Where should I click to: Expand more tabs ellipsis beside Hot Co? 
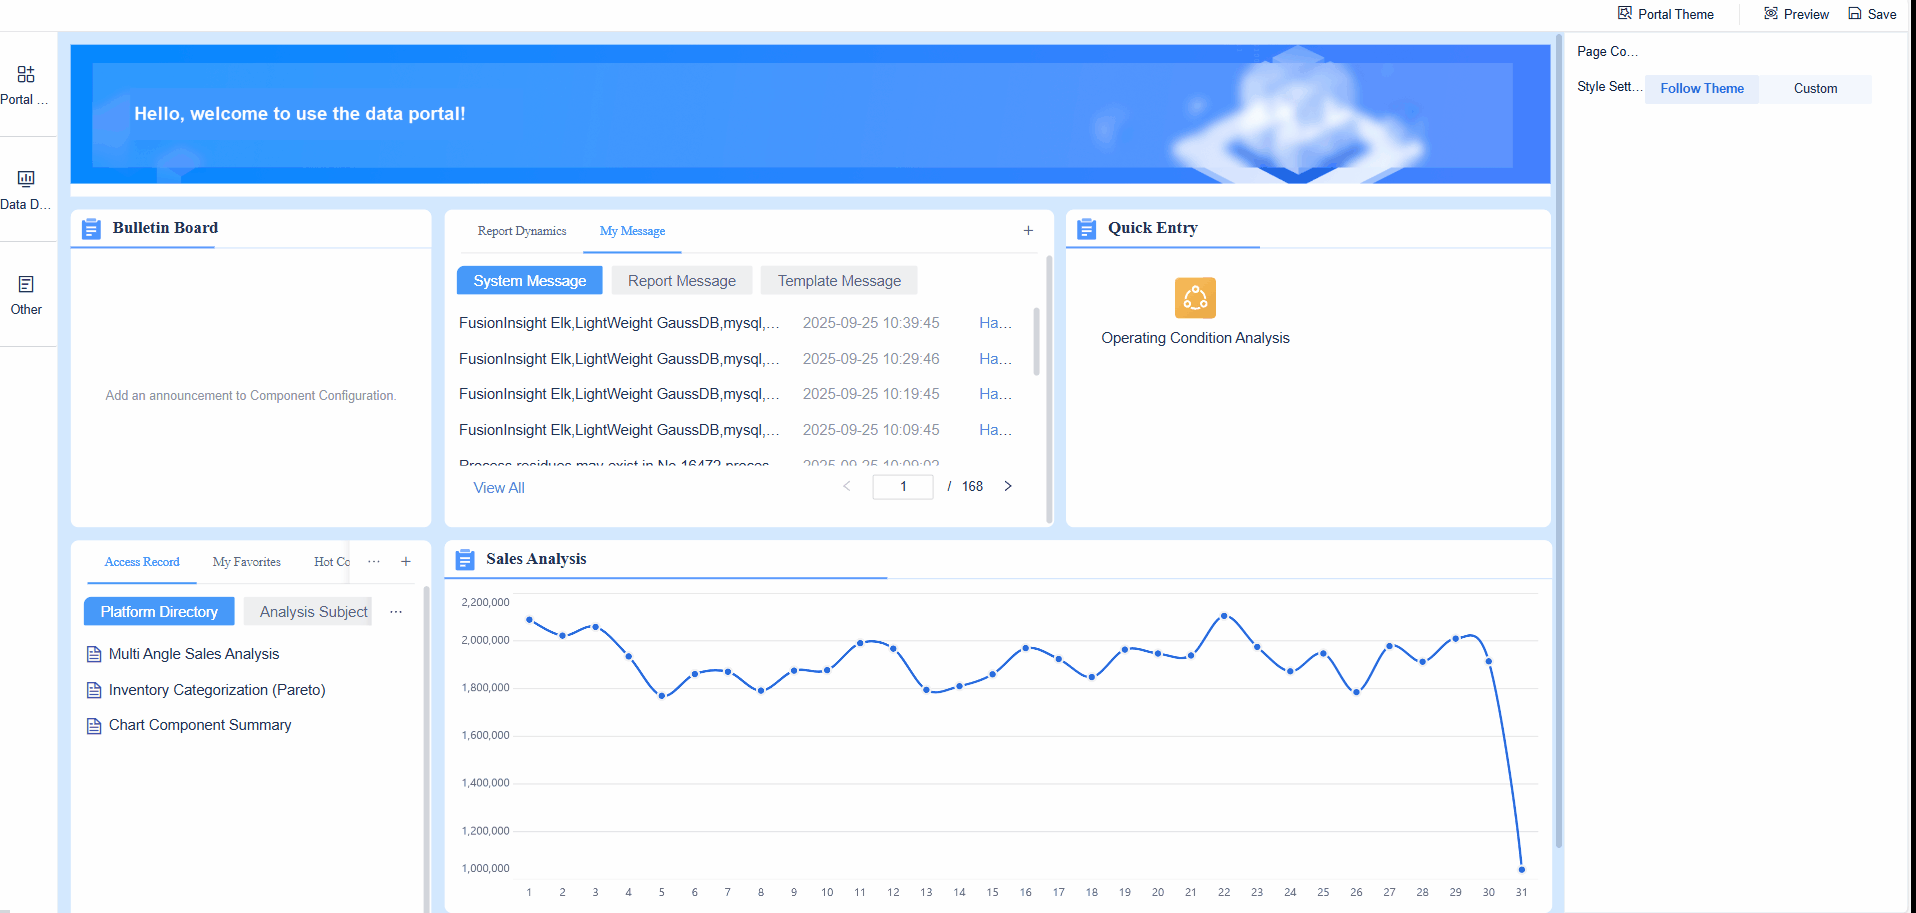coord(374,562)
